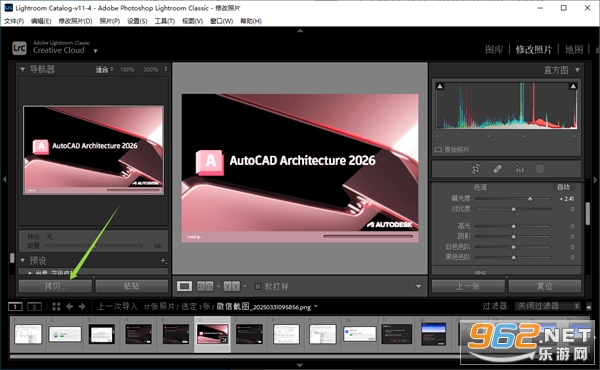Viewport: 600px width, 370px height.
Task: Open the 文件(F) menu
Action: [x=14, y=21]
